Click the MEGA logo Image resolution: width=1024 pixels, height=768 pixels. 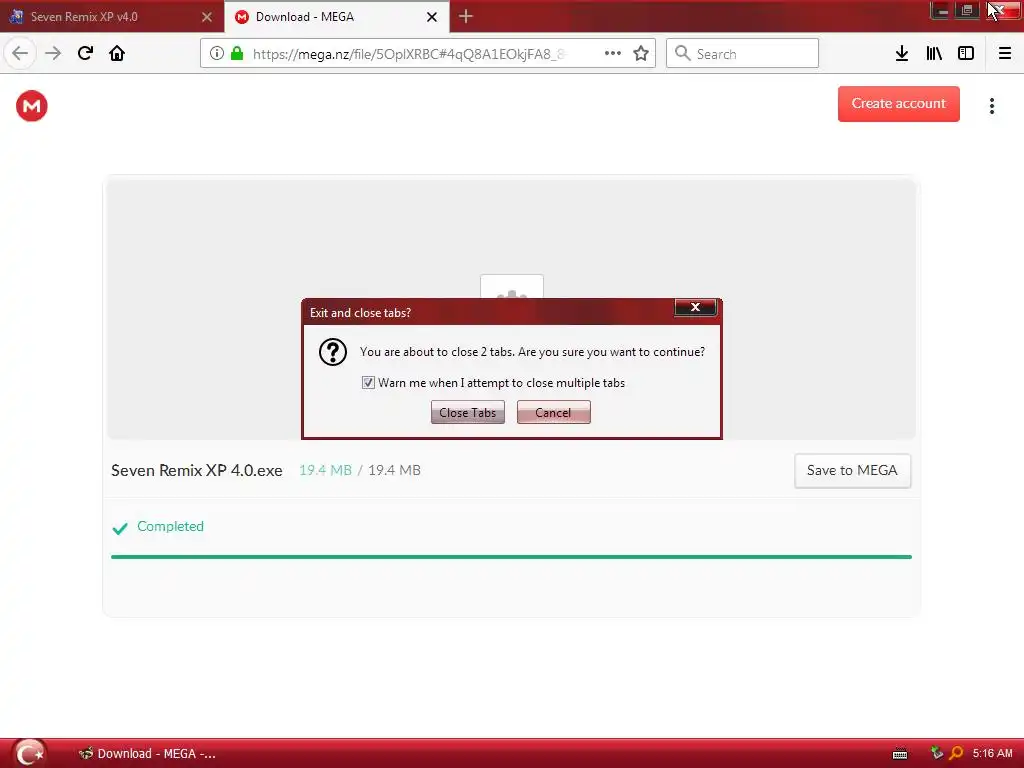point(31,106)
